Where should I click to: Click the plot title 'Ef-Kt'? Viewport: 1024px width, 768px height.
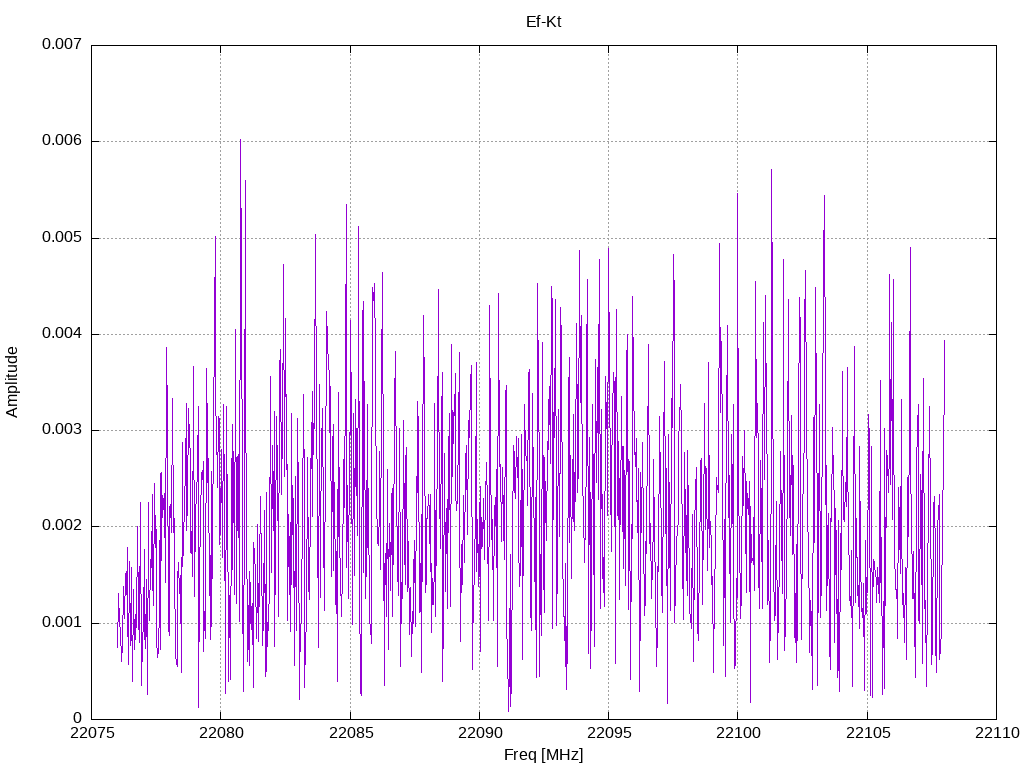pyautogui.click(x=543, y=22)
